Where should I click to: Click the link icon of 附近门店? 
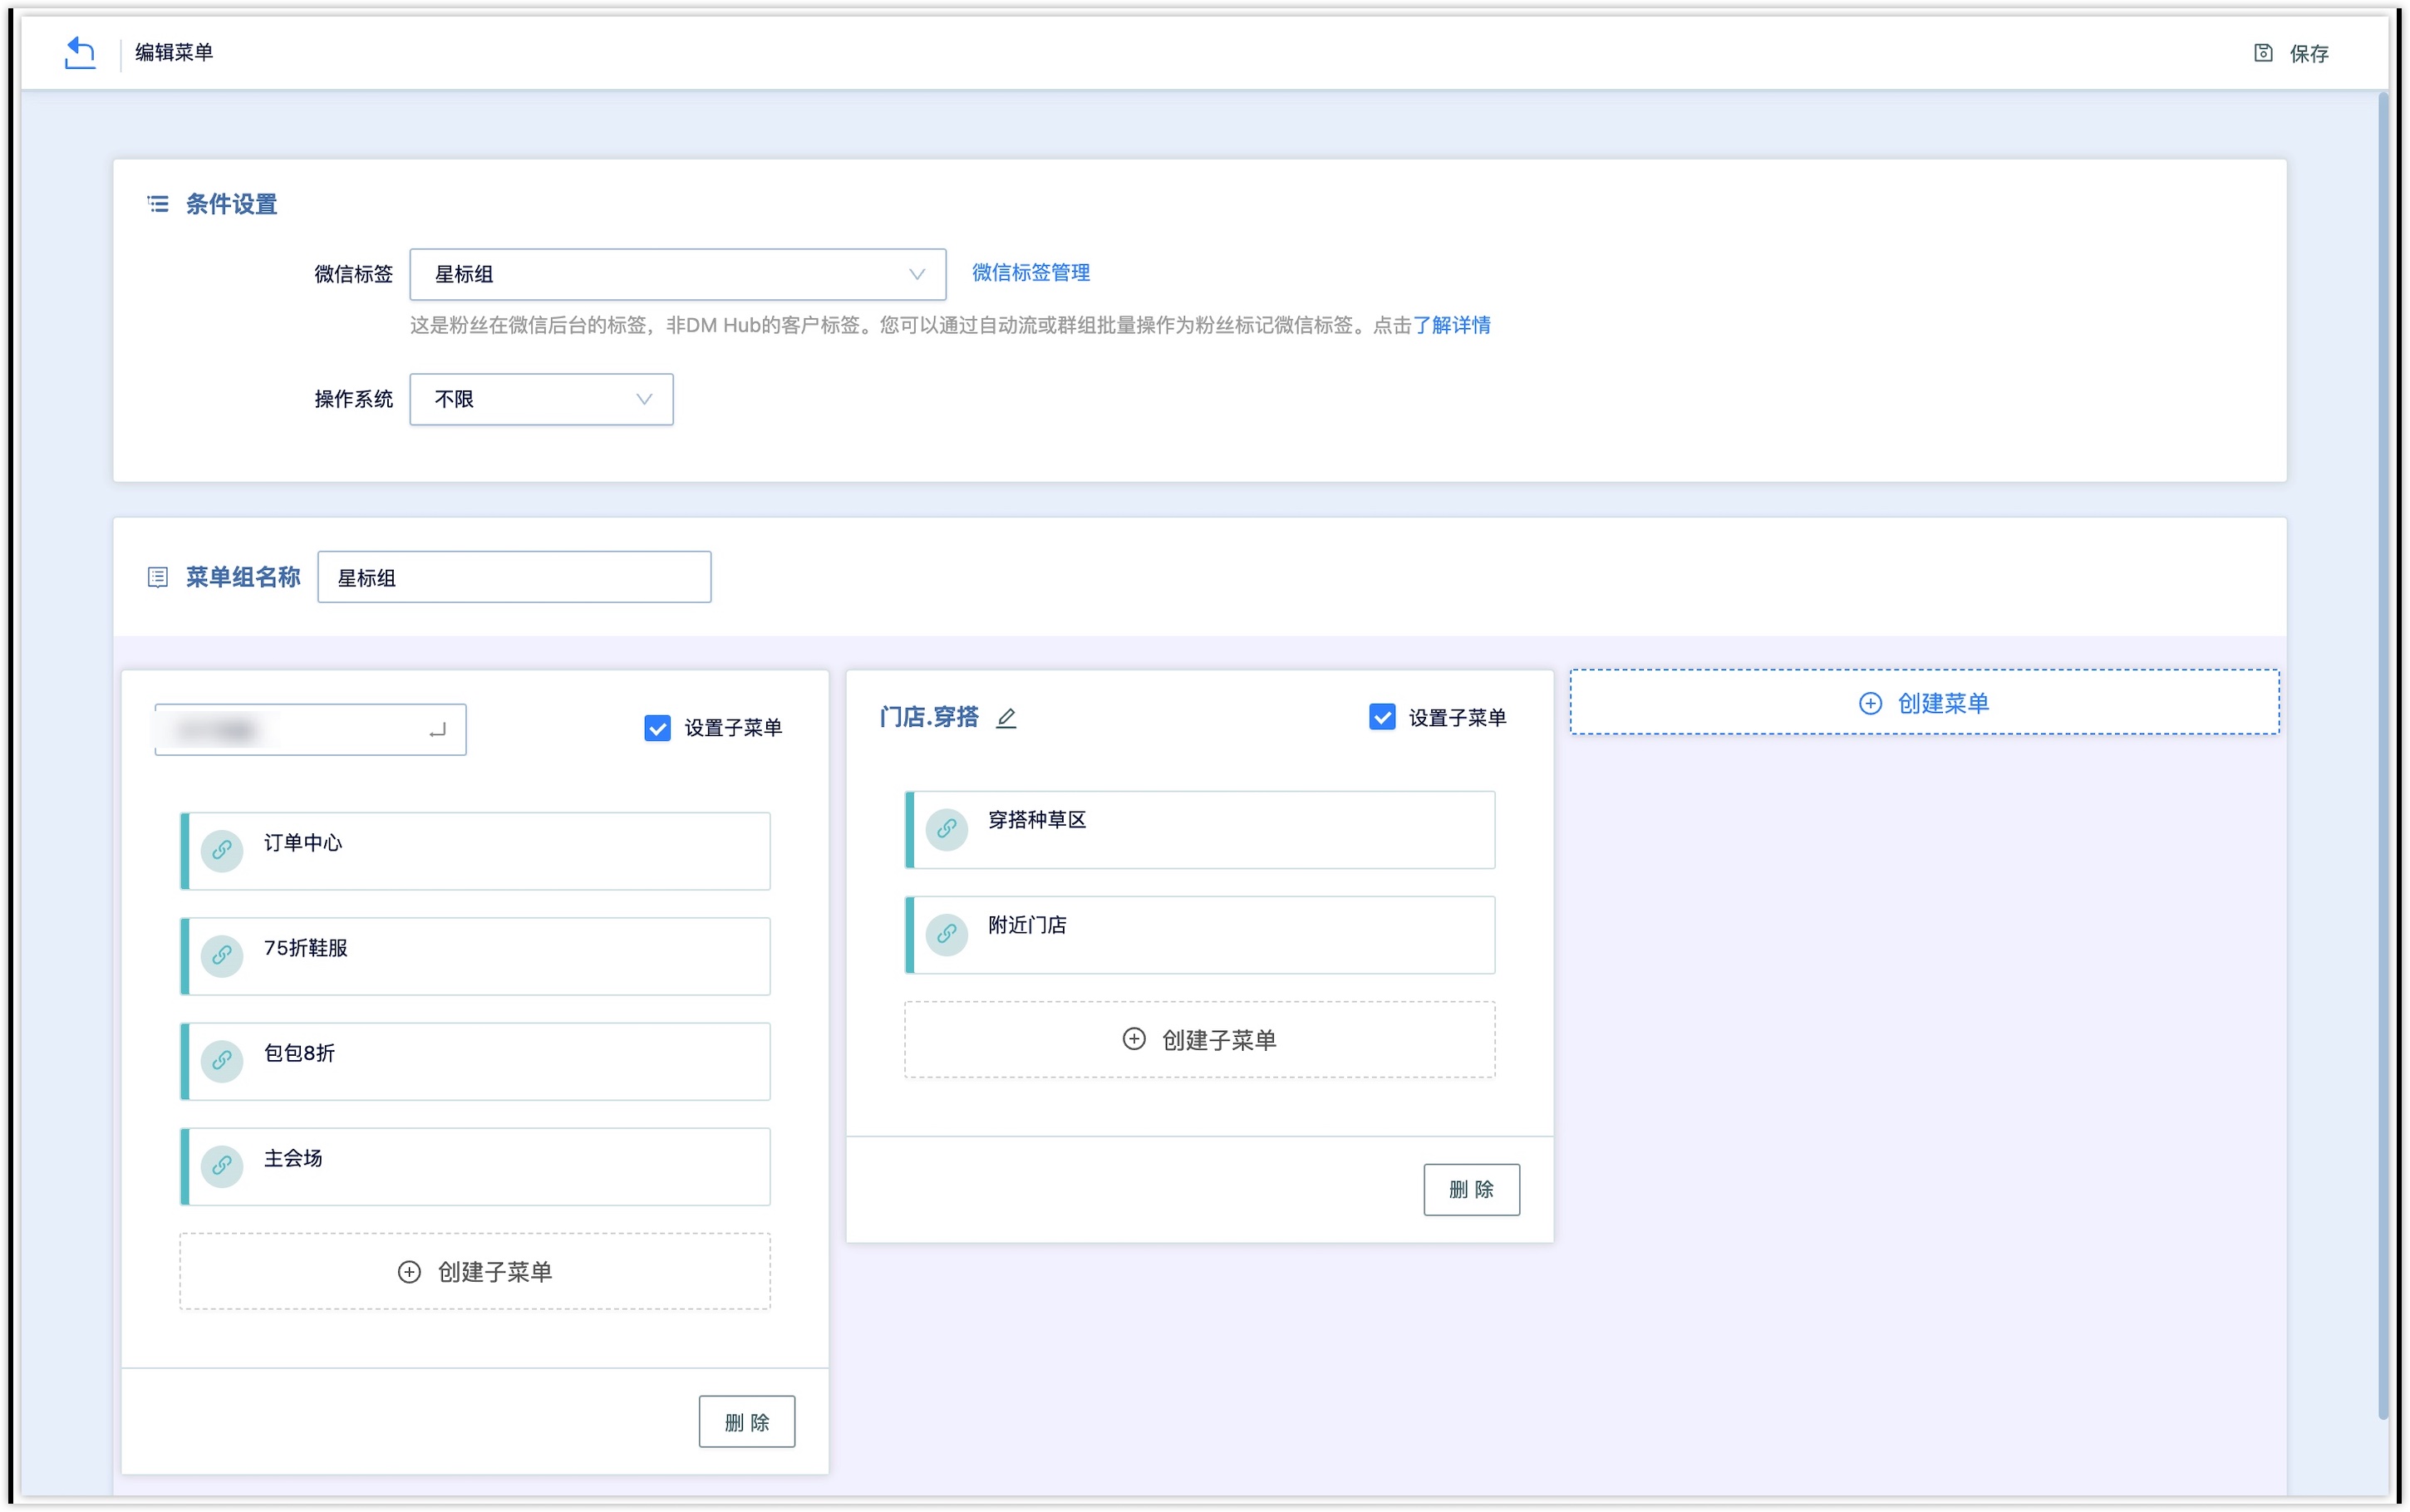(947, 935)
